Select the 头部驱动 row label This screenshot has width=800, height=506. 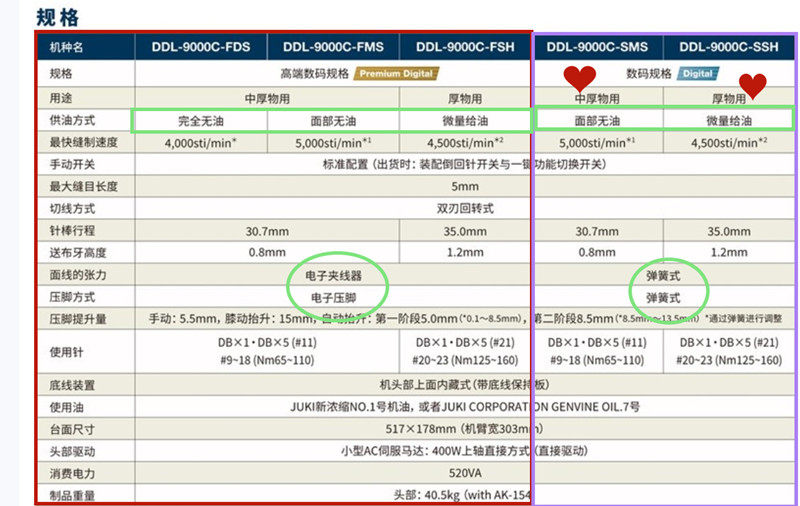(72, 451)
